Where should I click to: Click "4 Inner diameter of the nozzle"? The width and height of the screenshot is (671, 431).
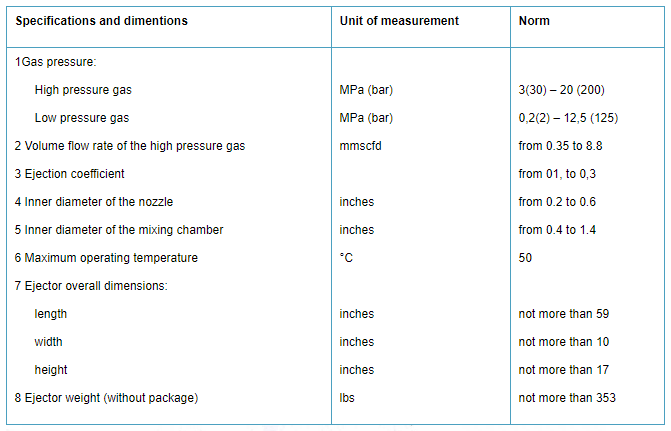coord(95,202)
